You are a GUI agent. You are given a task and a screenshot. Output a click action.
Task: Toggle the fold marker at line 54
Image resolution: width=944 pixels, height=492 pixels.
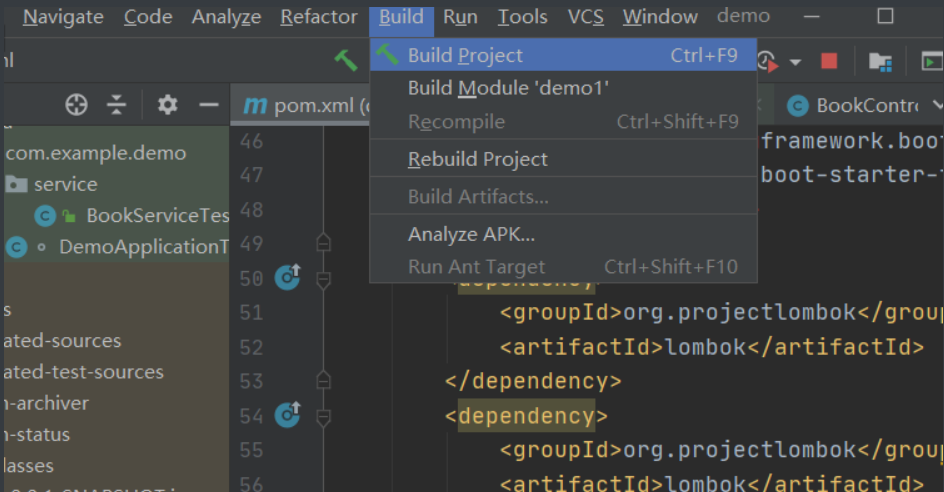tap(323, 415)
